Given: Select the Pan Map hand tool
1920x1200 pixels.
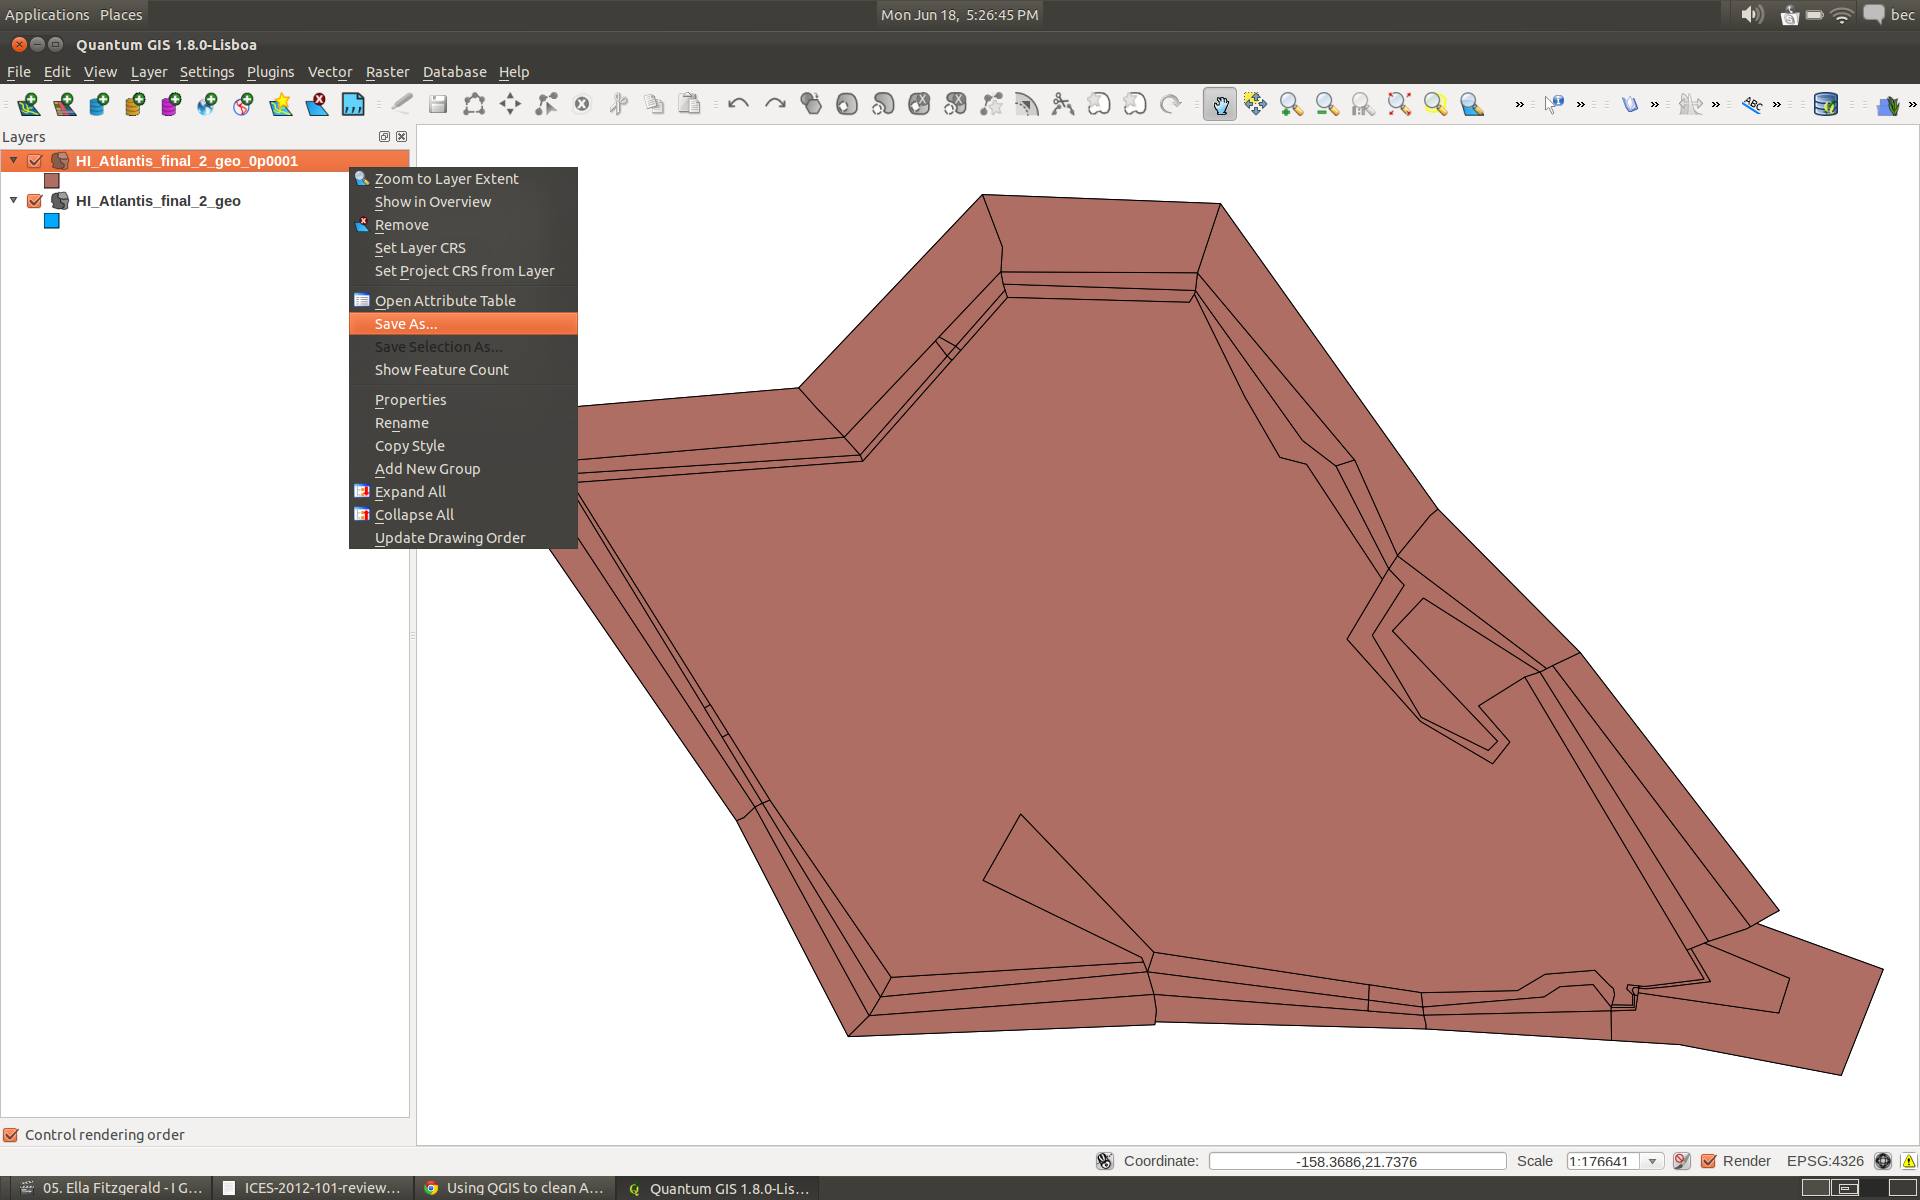Looking at the screenshot, I should (1219, 104).
